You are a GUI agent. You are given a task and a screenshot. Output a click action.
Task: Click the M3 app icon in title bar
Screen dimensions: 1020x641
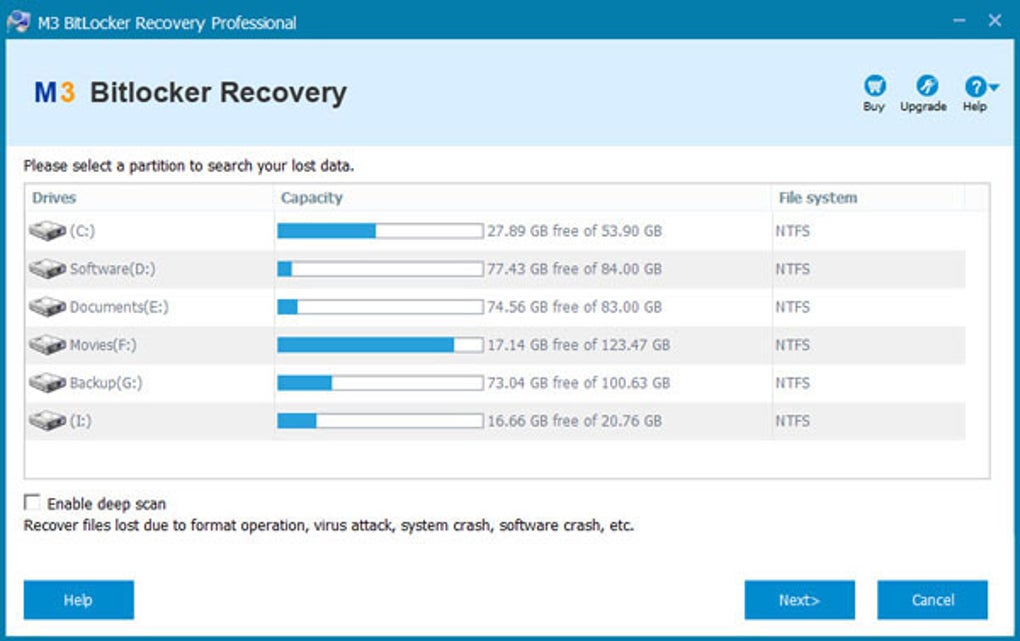18,22
